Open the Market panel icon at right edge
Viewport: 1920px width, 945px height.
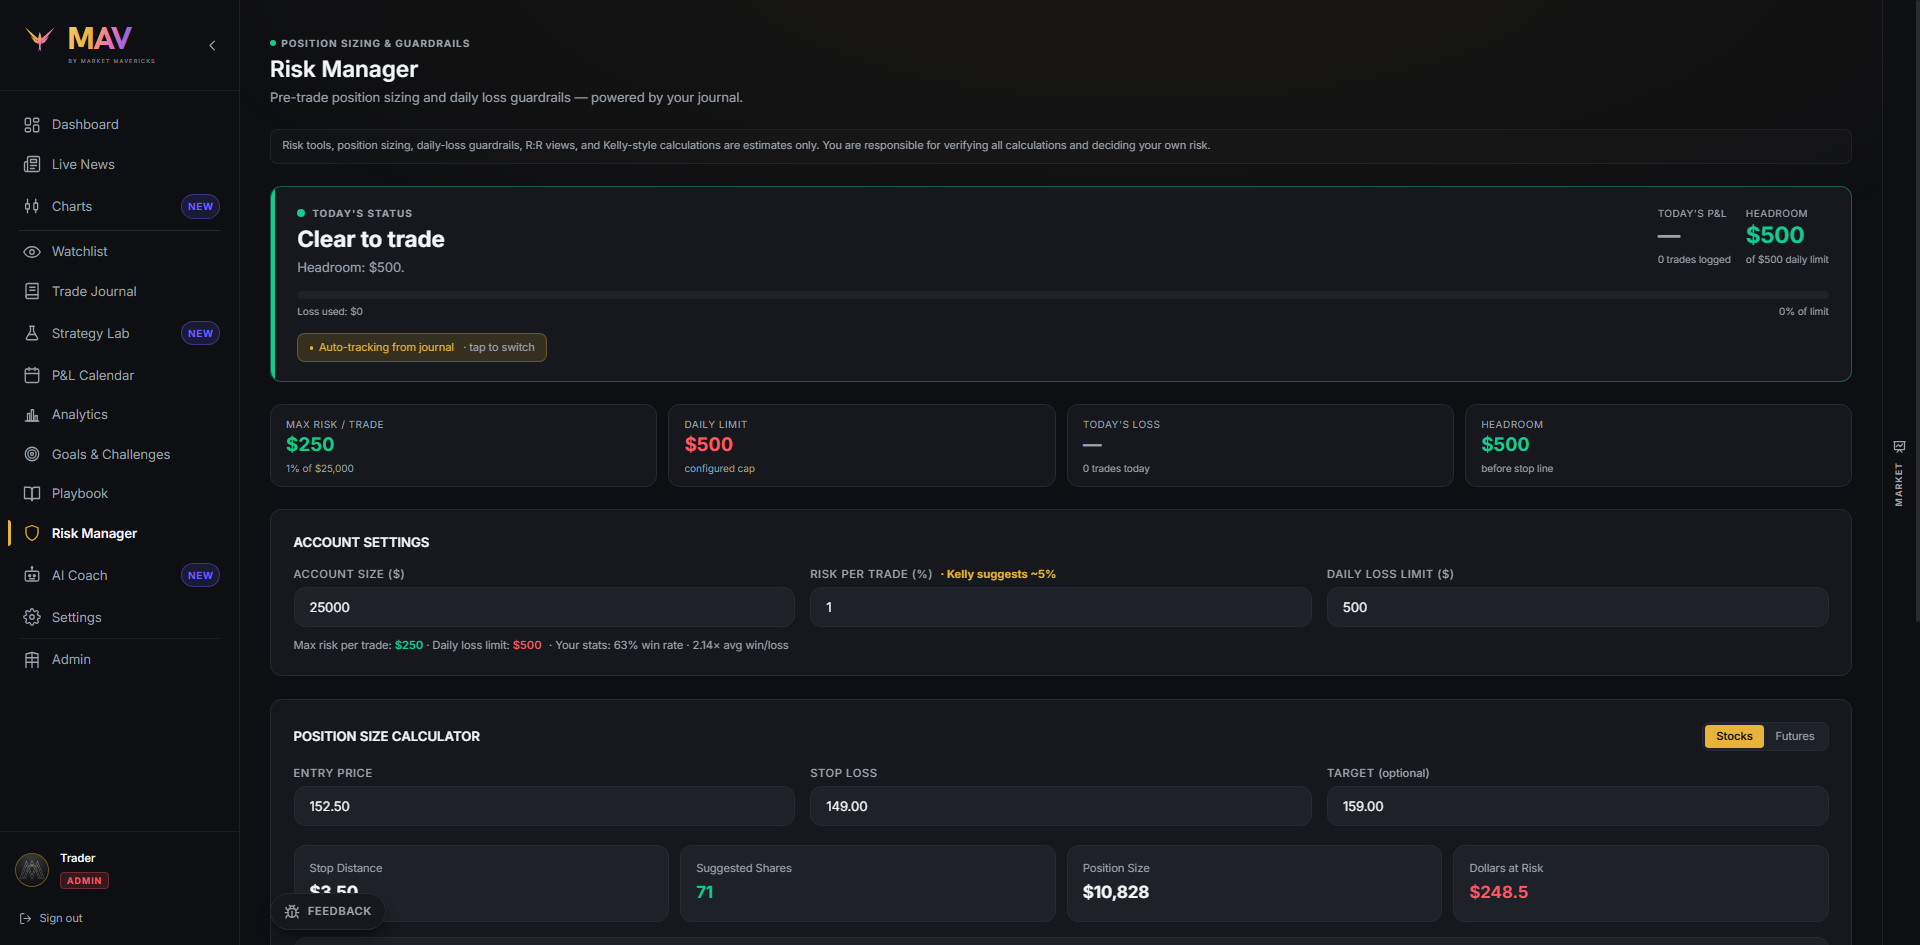click(x=1899, y=447)
